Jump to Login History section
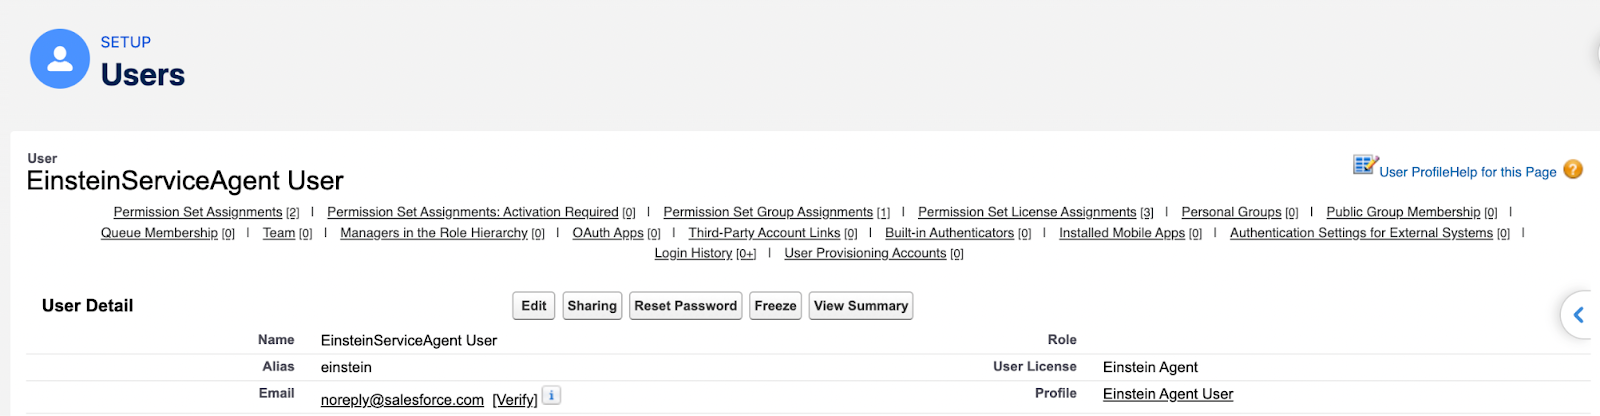Image resolution: width=1600 pixels, height=416 pixels. (x=693, y=253)
